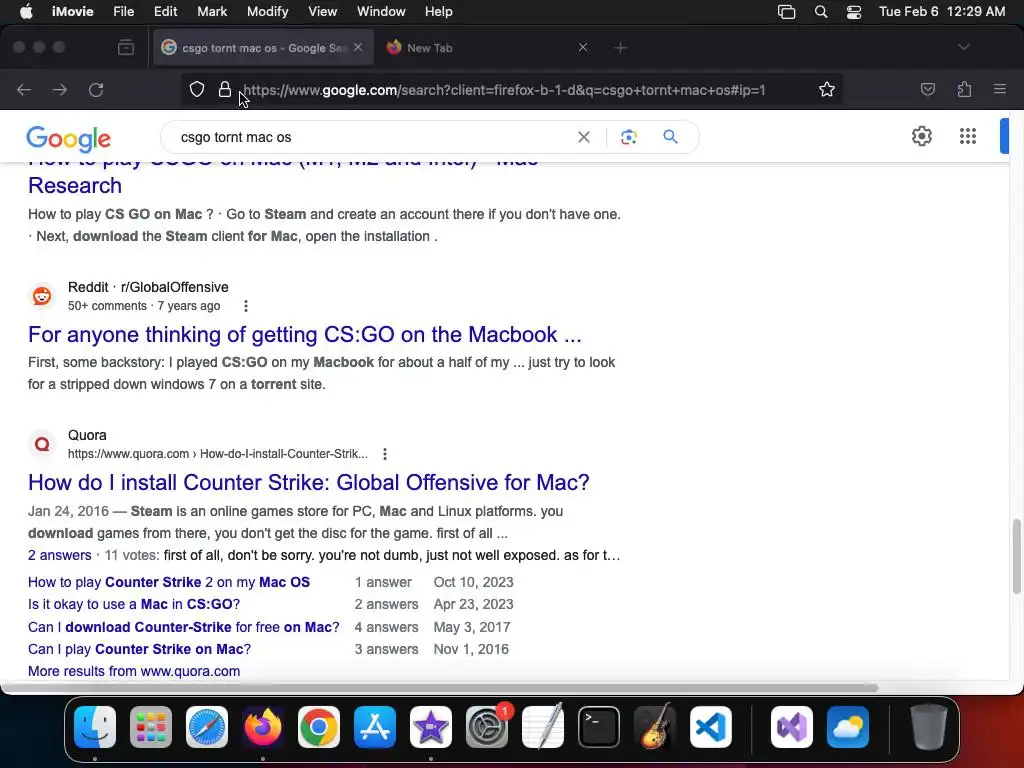Launch Safari from the dock
Image resolution: width=1024 pixels, height=768 pixels.
pos(207,727)
